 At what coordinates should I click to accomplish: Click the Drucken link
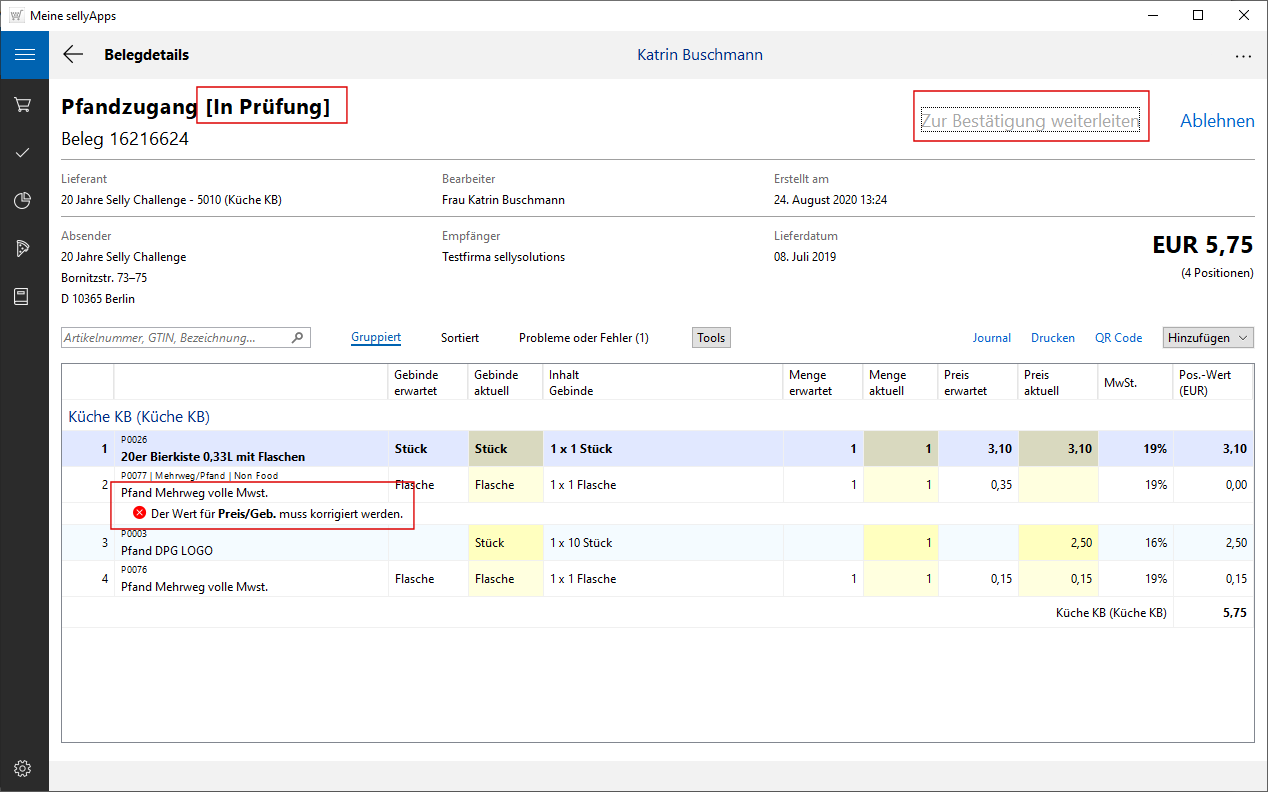[x=1052, y=338]
